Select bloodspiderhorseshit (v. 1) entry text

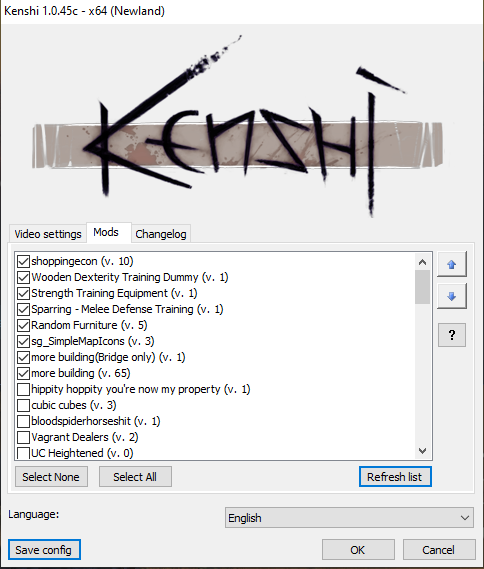coord(96,421)
